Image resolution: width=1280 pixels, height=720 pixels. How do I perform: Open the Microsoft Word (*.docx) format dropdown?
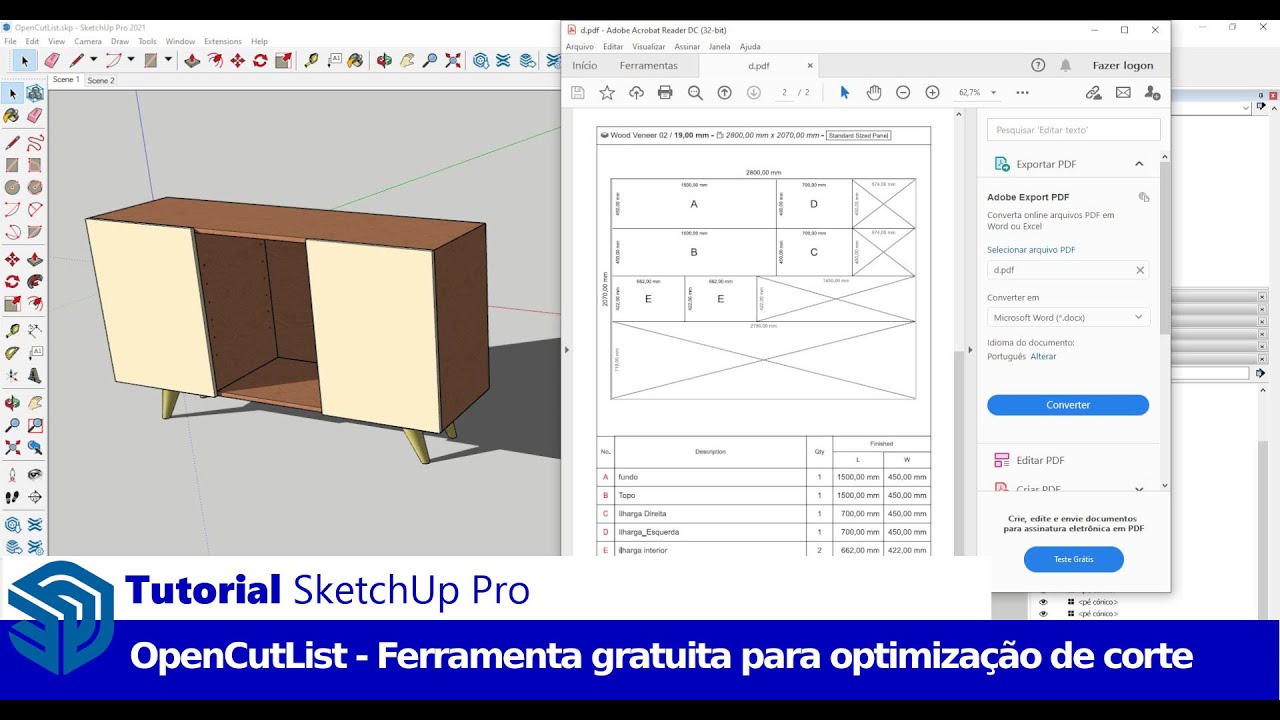[x=1068, y=317]
